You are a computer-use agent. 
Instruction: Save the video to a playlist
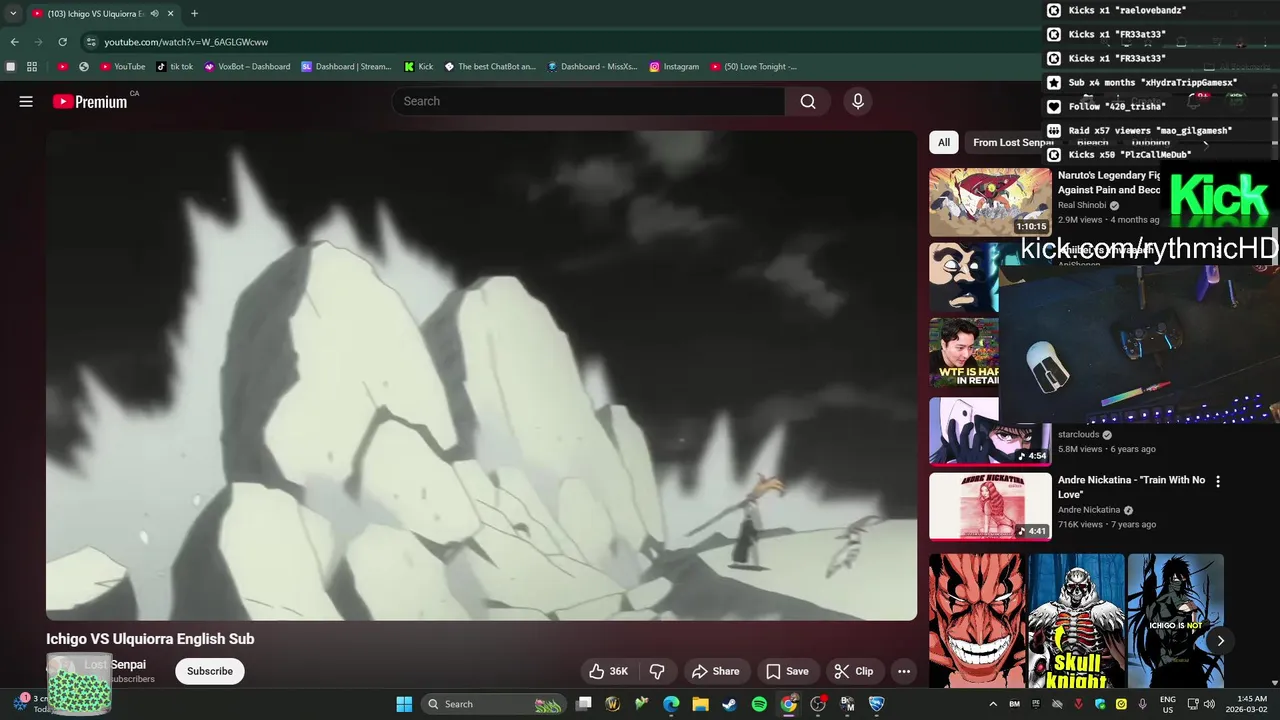pos(787,671)
